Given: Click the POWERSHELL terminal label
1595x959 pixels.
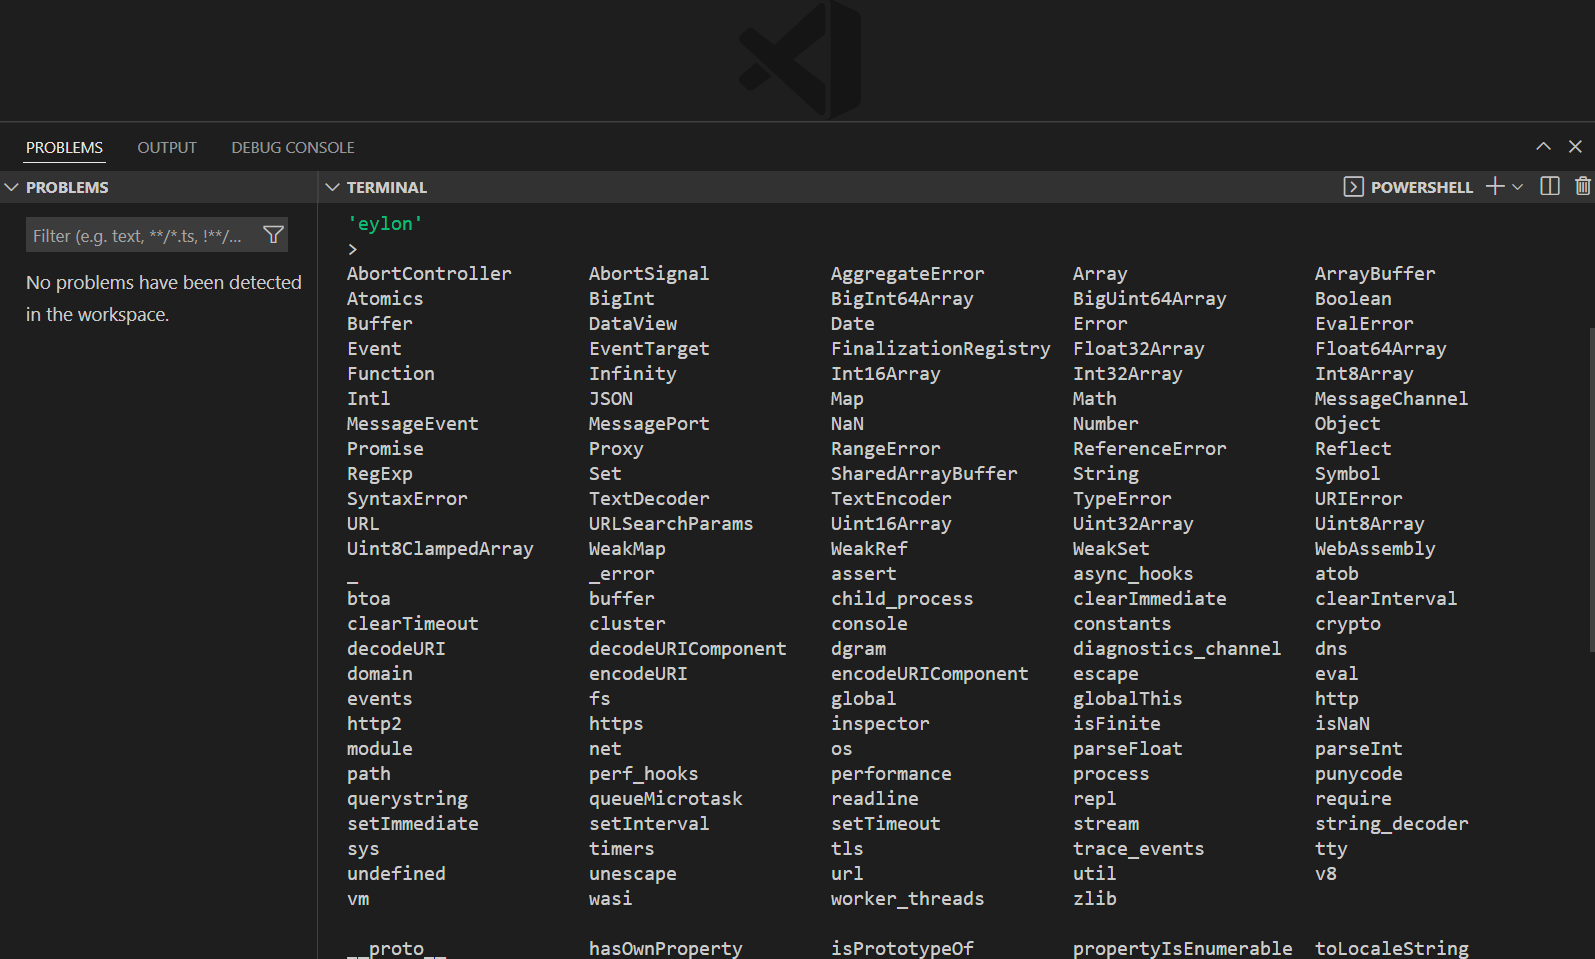Looking at the screenshot, I should [x=1421, y=187].
